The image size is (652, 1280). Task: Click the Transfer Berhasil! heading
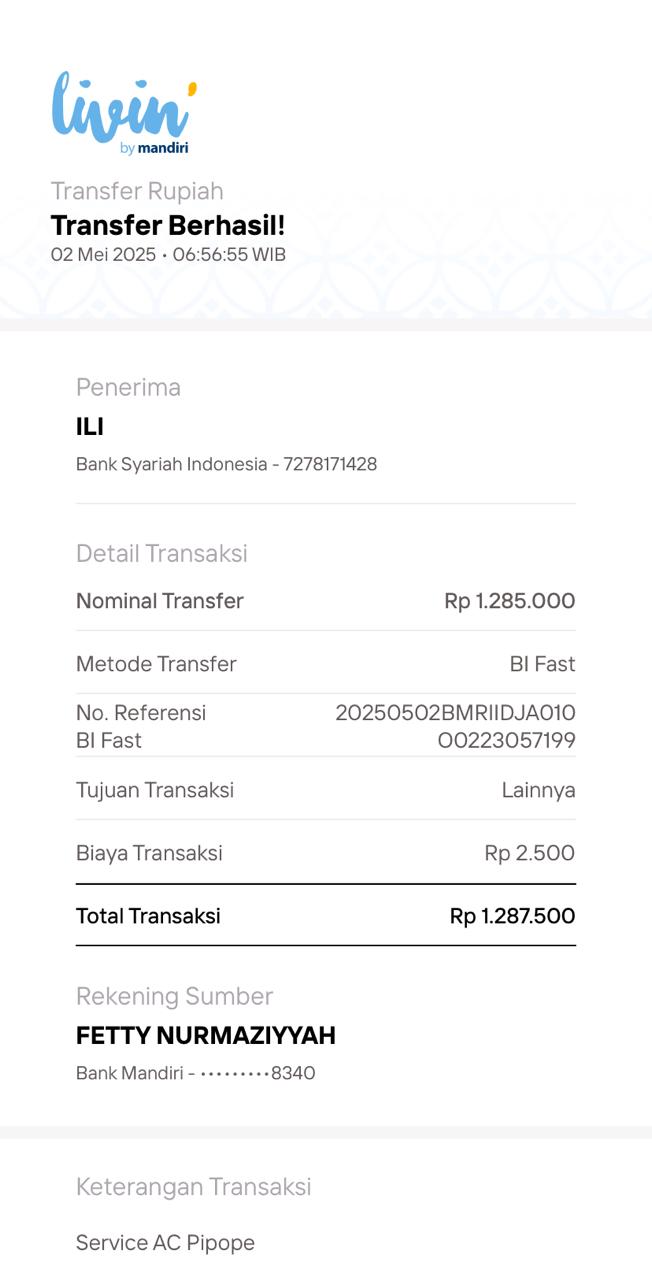coord(168,226)
